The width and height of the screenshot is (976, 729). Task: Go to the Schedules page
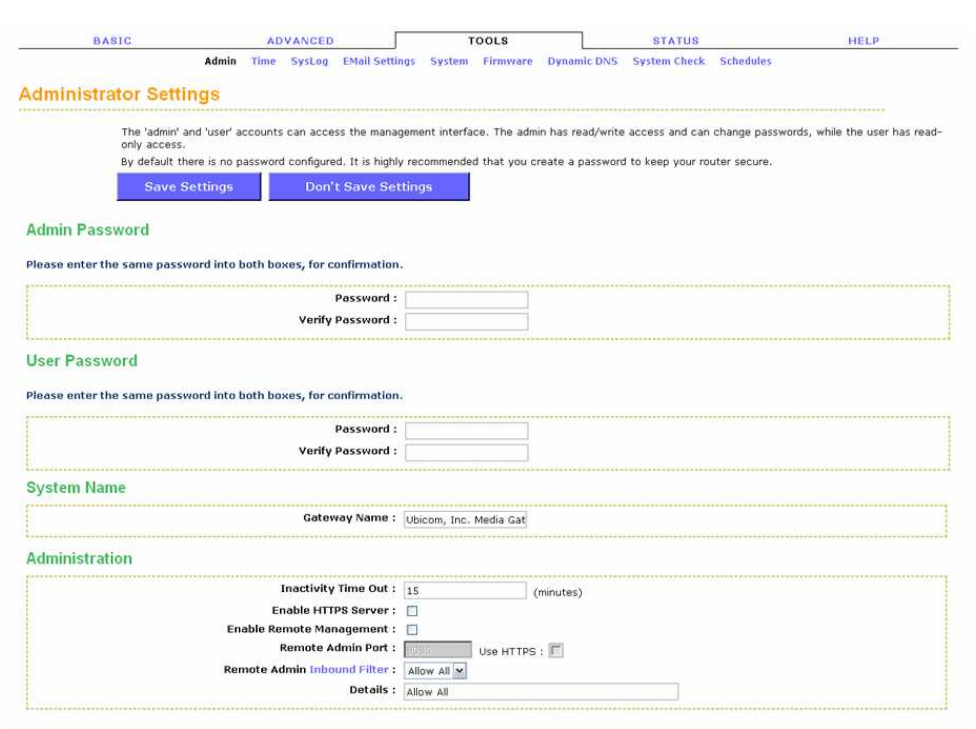tap(745, 61)
